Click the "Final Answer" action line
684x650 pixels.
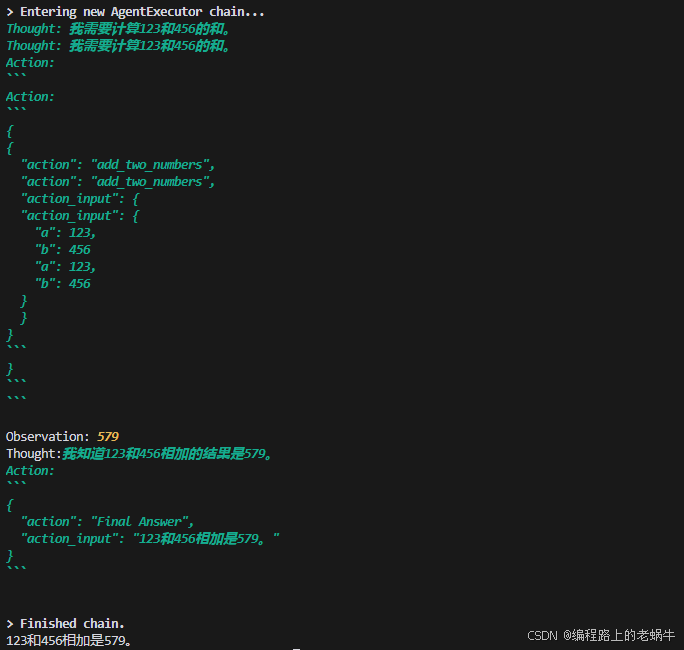click(107, 522)
